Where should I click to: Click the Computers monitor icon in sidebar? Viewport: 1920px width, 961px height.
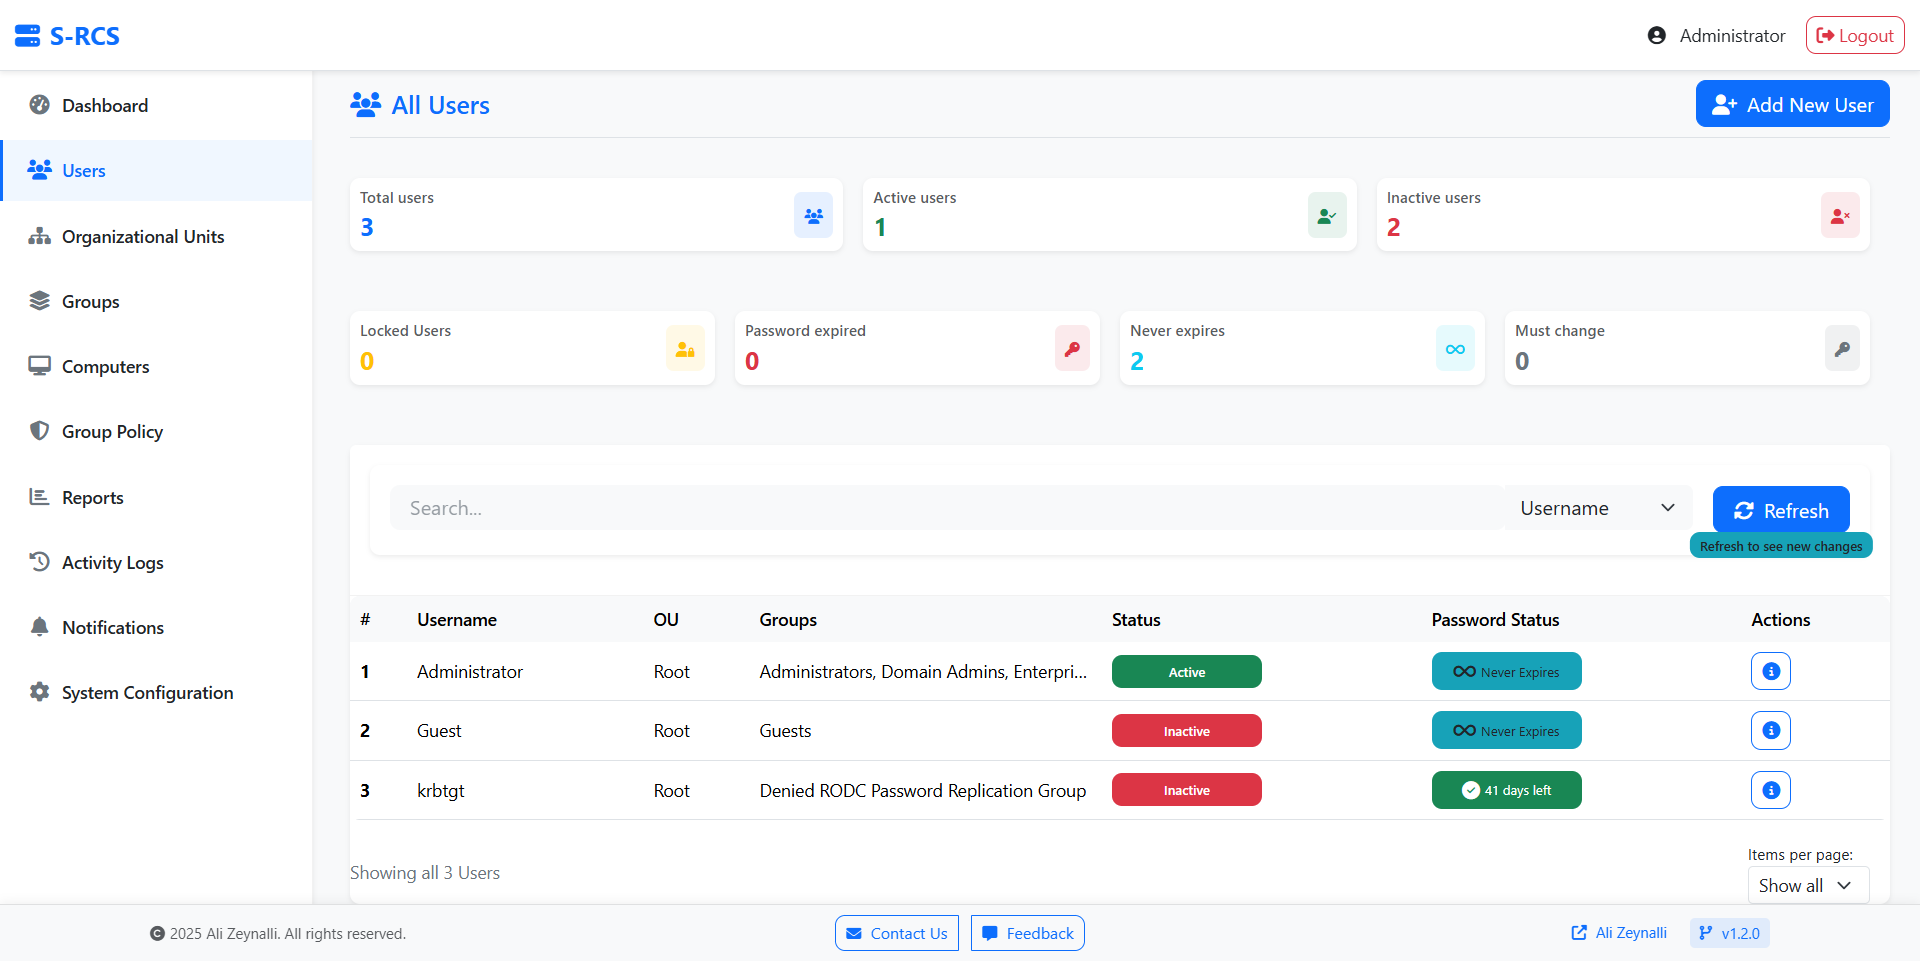[x=40, y=366]
